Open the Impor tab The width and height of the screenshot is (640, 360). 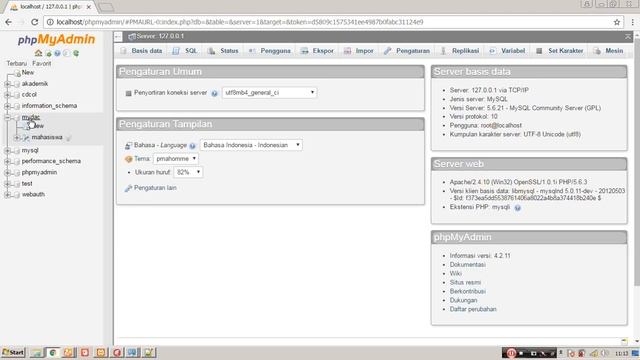[x=358, y=51]
